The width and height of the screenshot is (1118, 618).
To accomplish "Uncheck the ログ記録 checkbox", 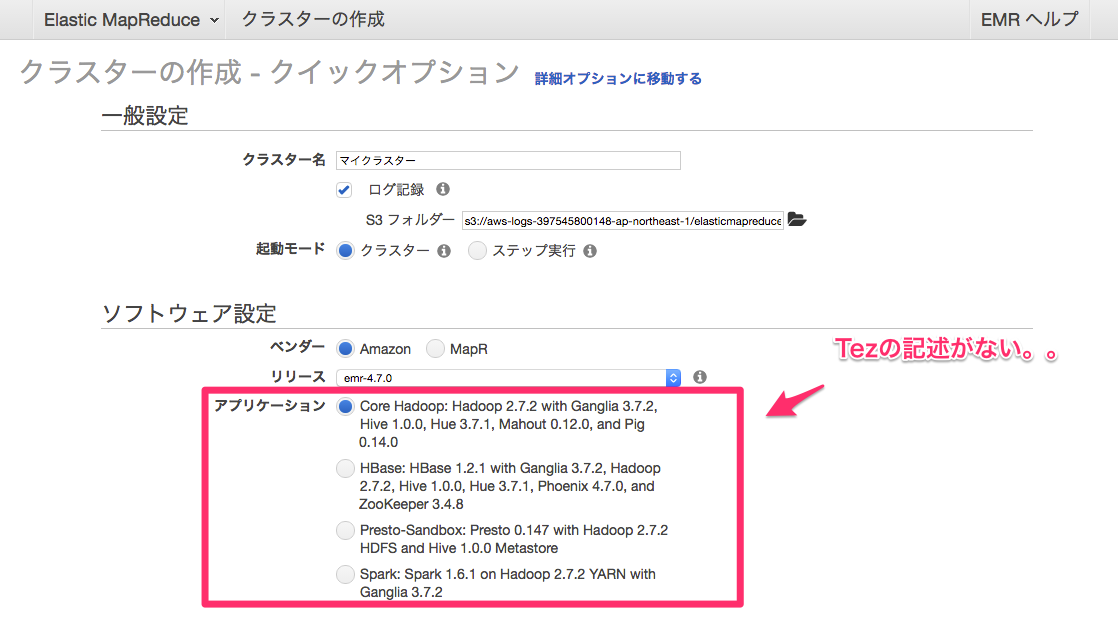I will click(344, 189).
